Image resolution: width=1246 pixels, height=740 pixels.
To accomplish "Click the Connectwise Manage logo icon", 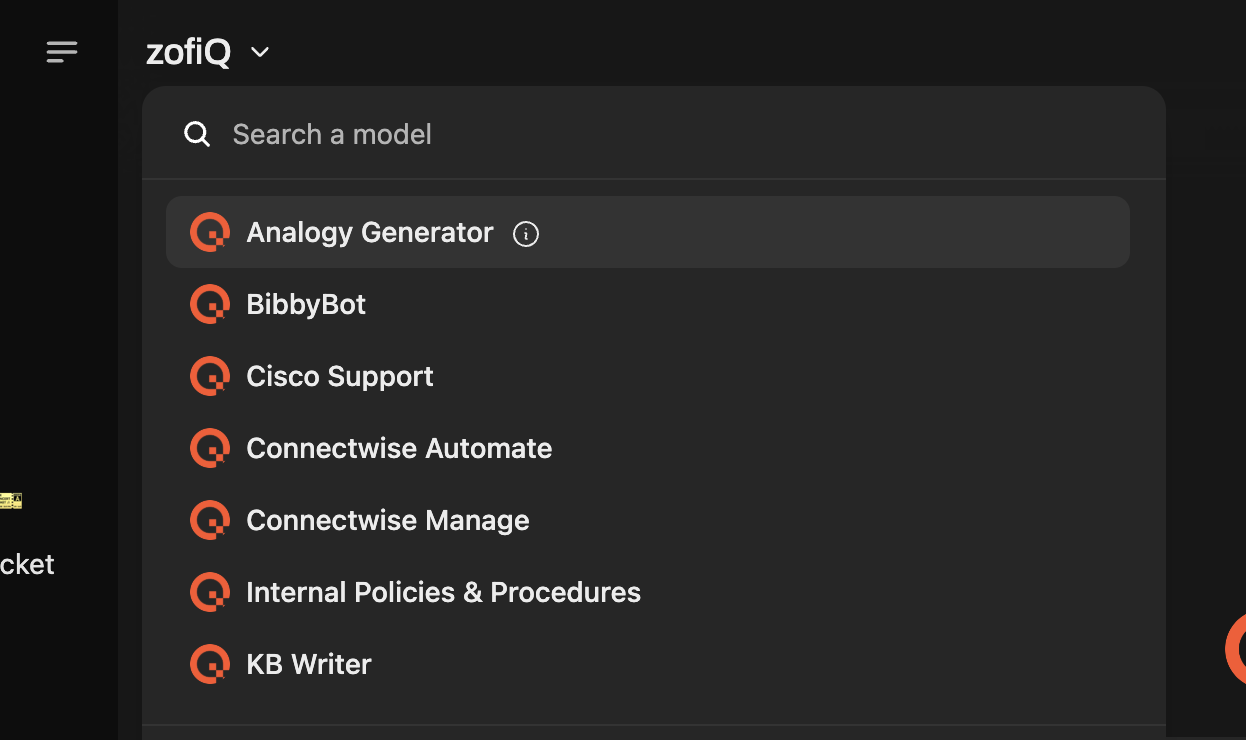I will 210,520.
